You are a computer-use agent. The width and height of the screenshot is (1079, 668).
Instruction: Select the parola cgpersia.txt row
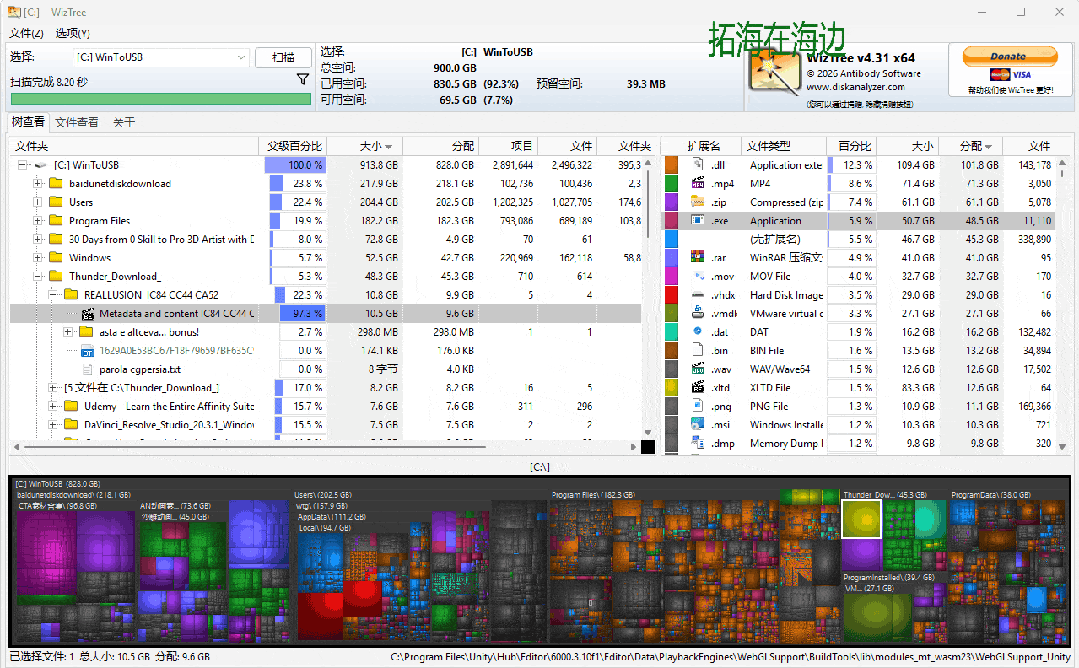325,369
